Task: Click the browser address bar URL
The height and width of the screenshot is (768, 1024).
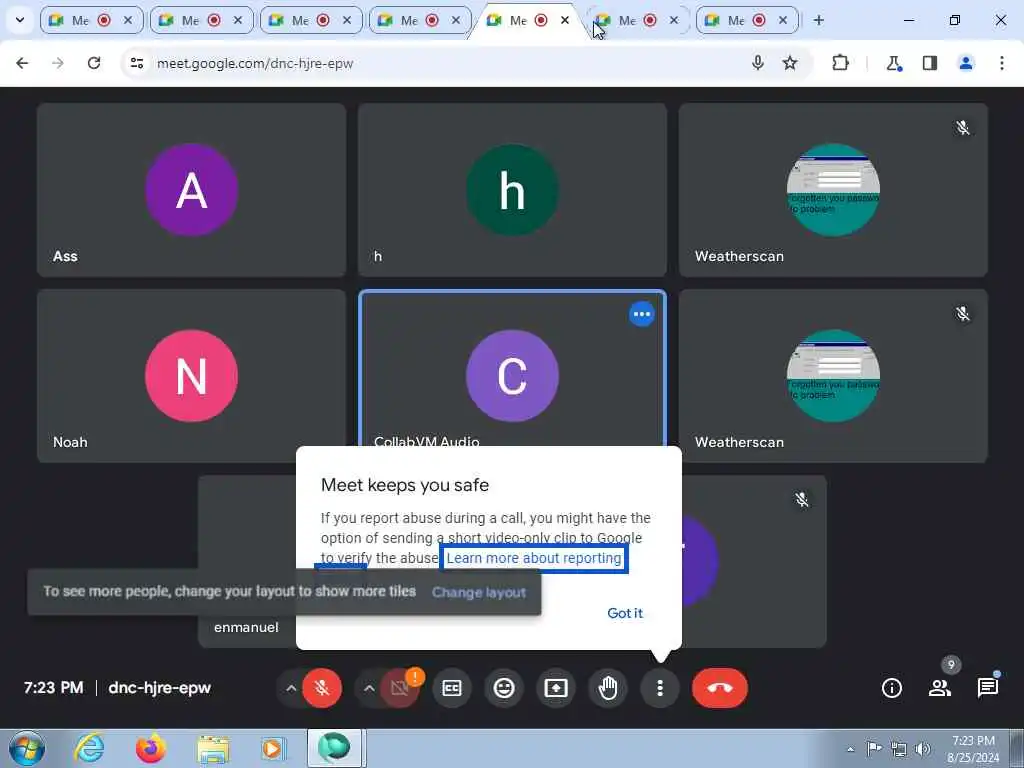Action: pos(255,63)
